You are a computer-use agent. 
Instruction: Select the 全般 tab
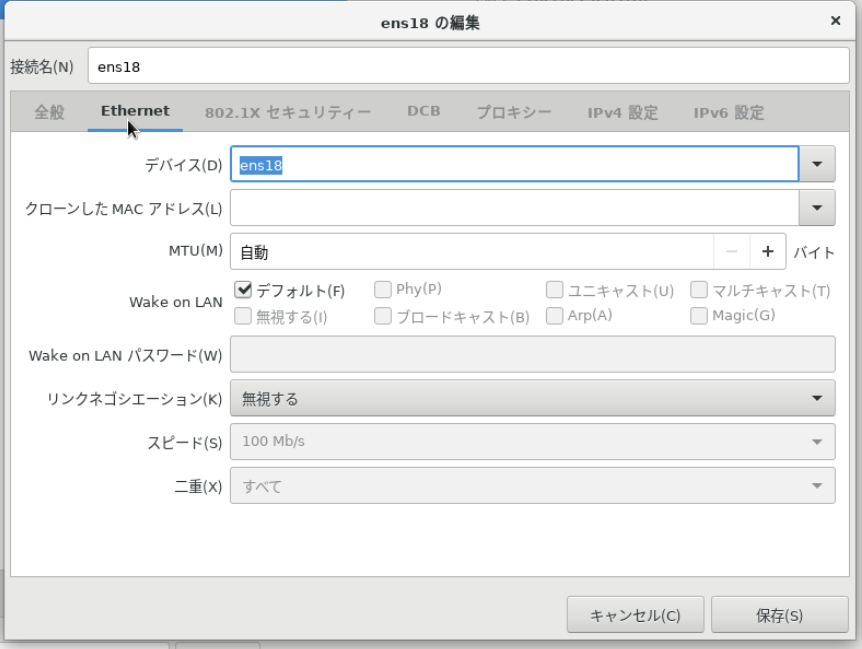coord(50,112)
